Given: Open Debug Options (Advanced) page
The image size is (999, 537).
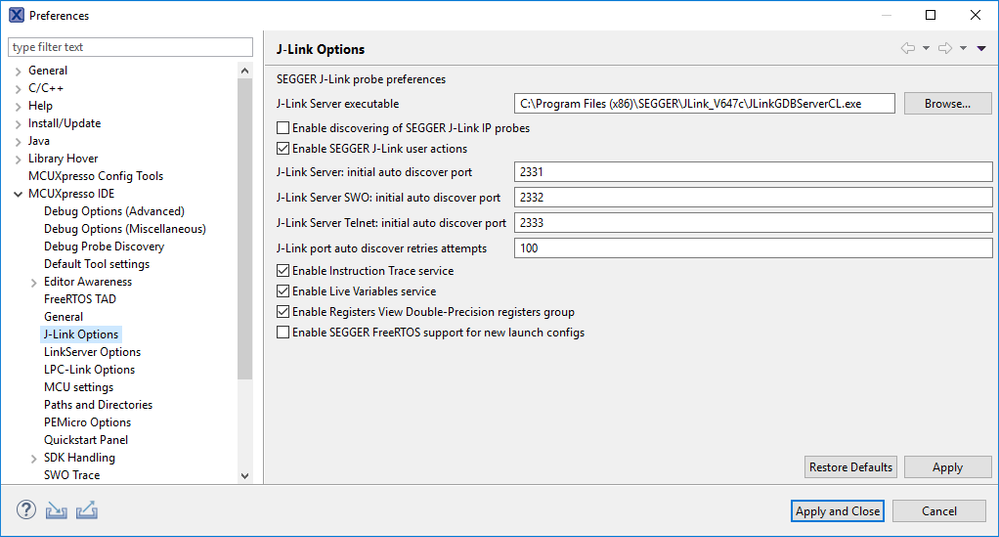Looking at the screenshot, I should click(114, 211).
